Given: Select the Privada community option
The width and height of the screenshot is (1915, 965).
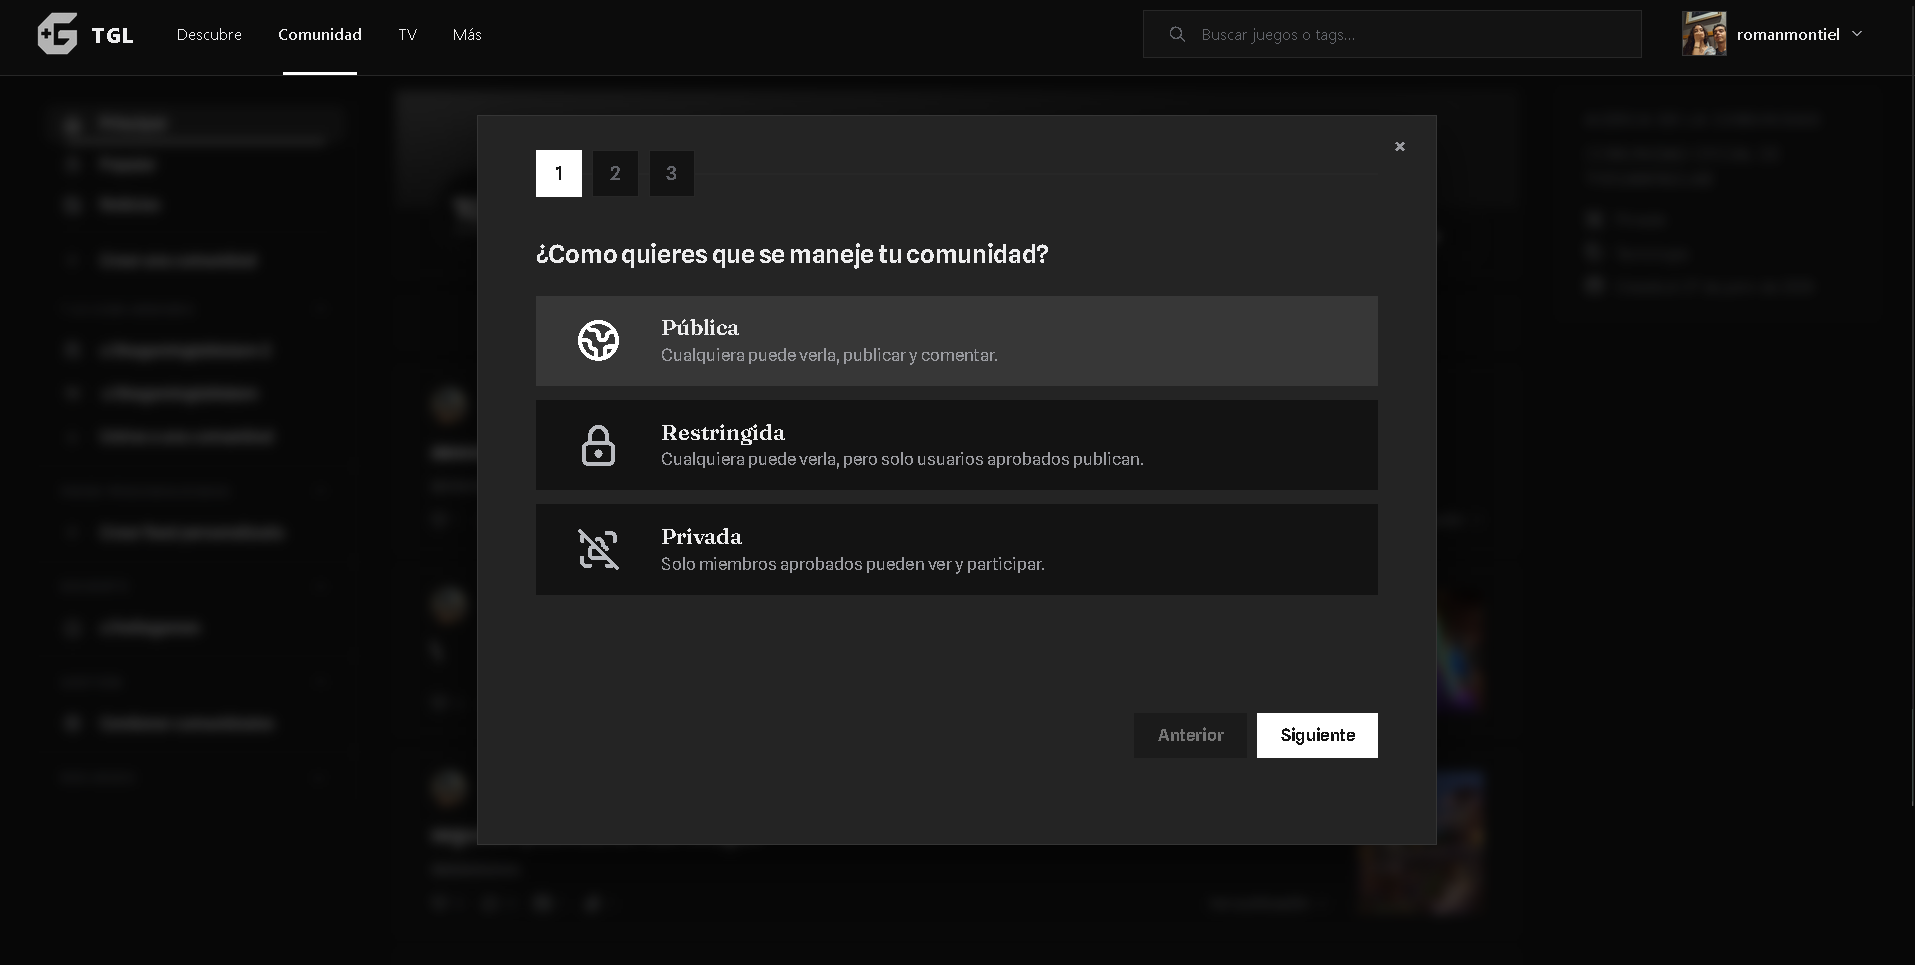Looking at the screenshot, I should 957,549.
